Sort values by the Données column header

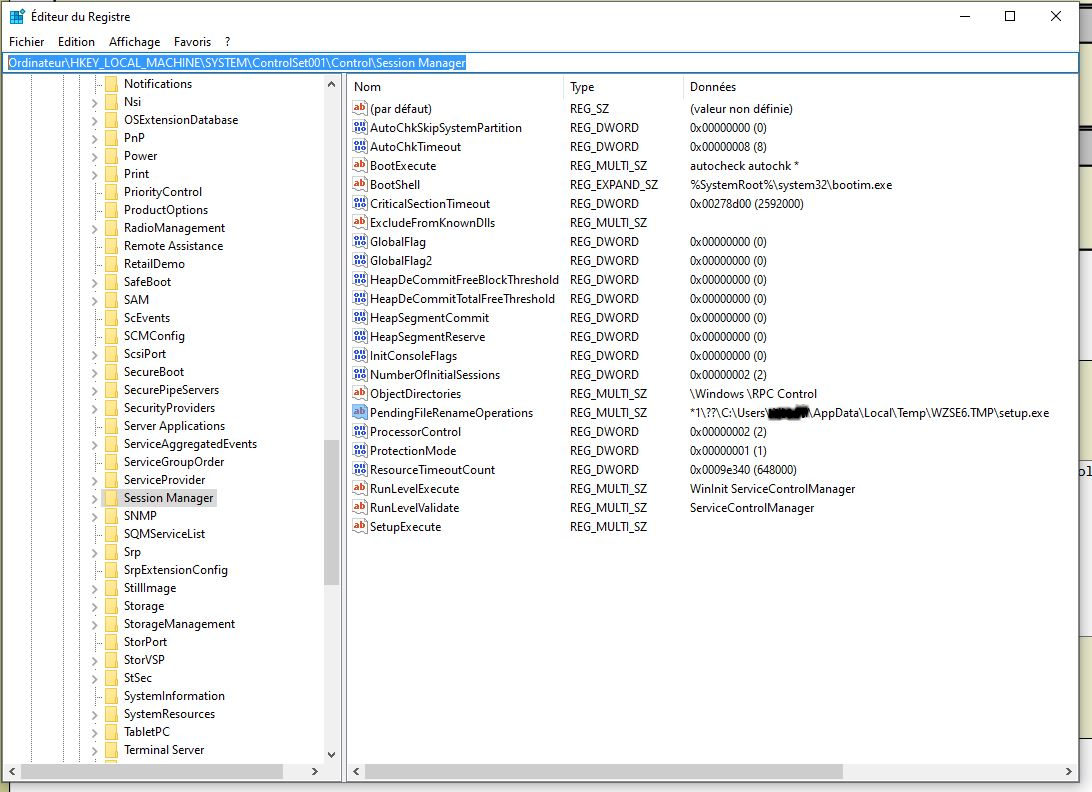(x=880, y=86)
